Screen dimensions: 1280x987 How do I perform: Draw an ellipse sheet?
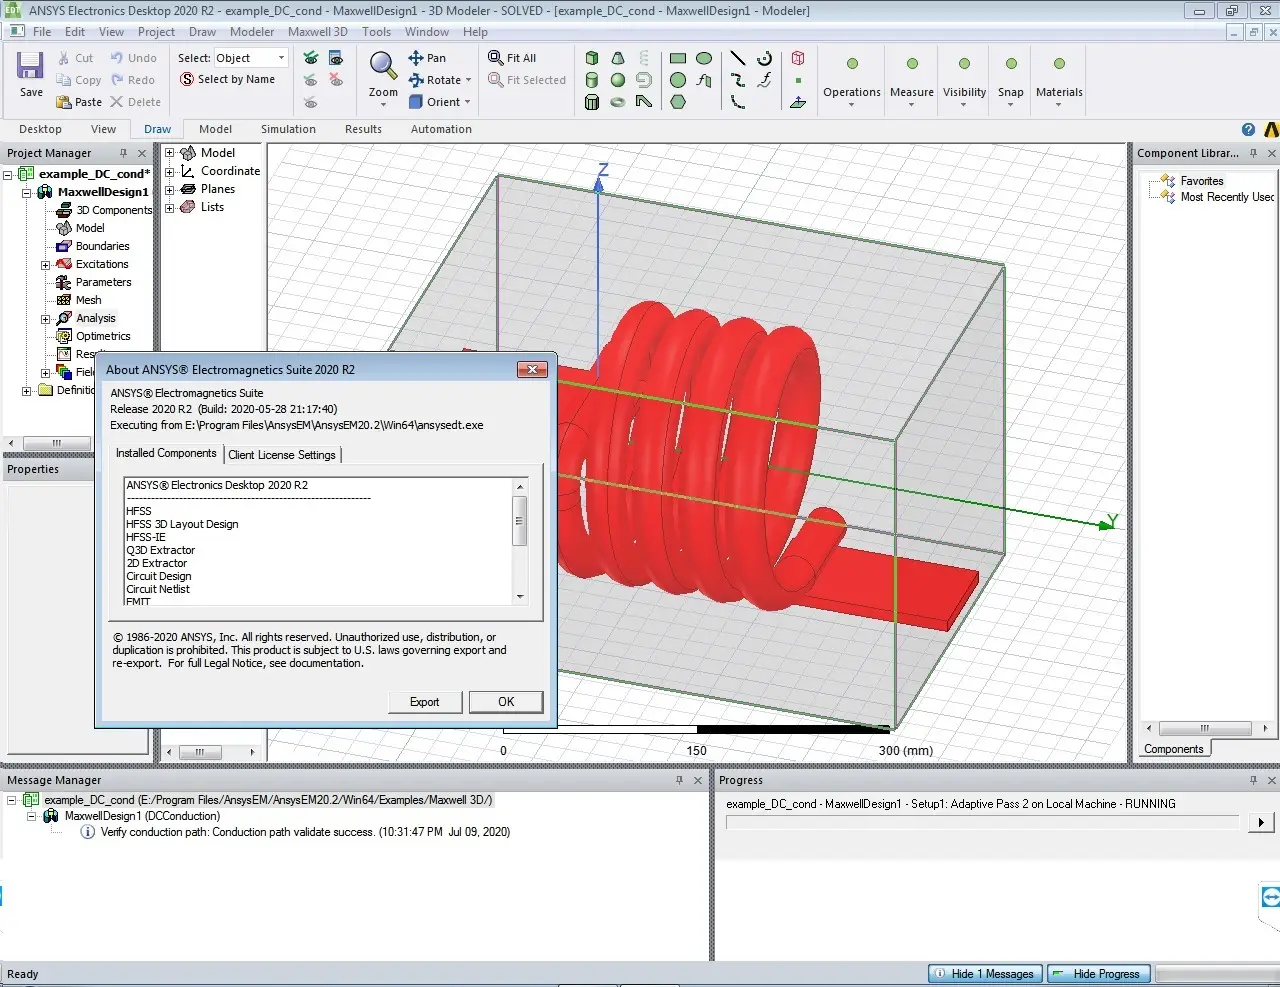(x=704, y=58)
